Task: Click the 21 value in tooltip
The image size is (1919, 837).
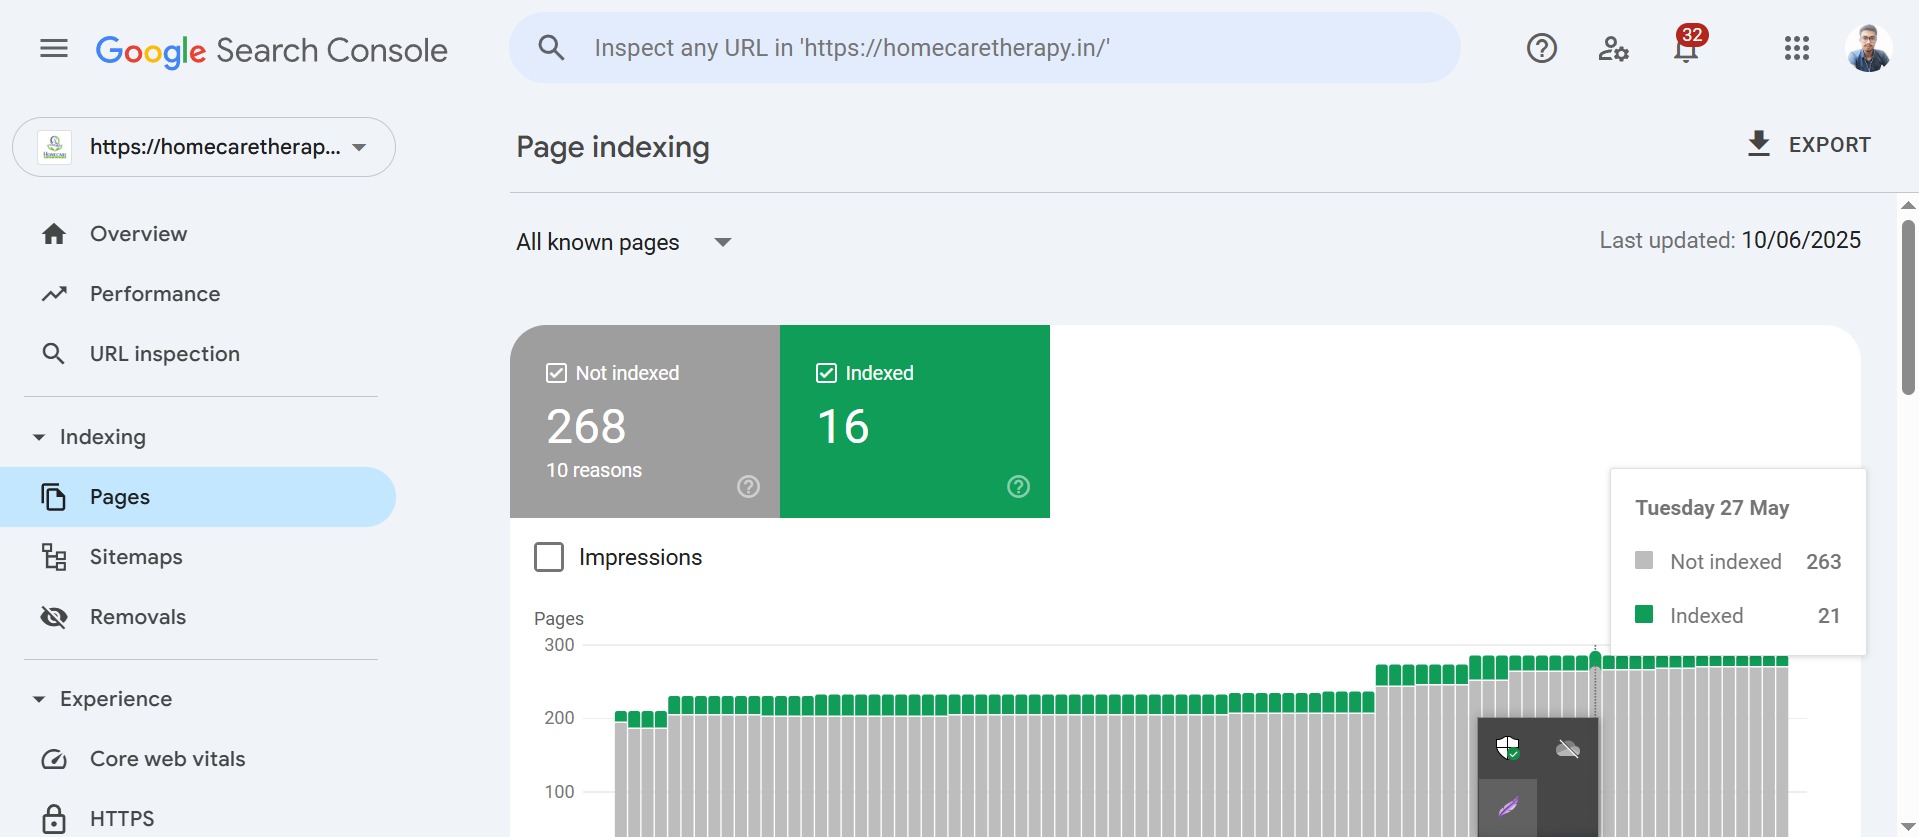Action: [1829, 616]
